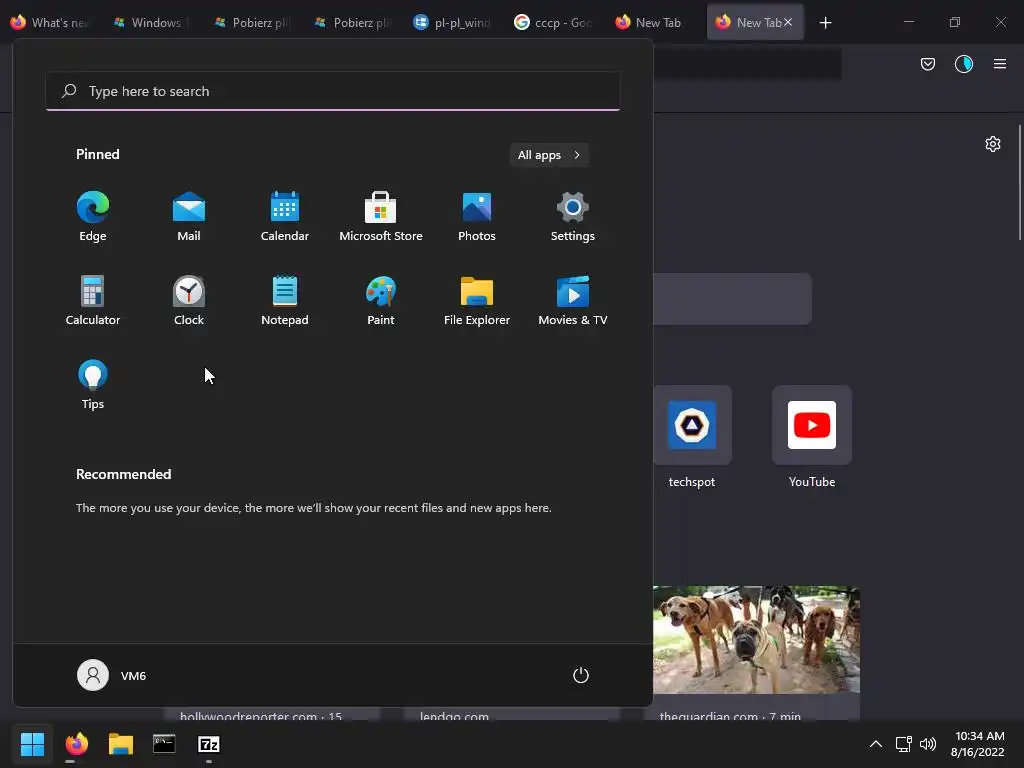Click the Windows Start button on taskbar
Screen dimensions: 1024x768
click(x=32, y=744)
